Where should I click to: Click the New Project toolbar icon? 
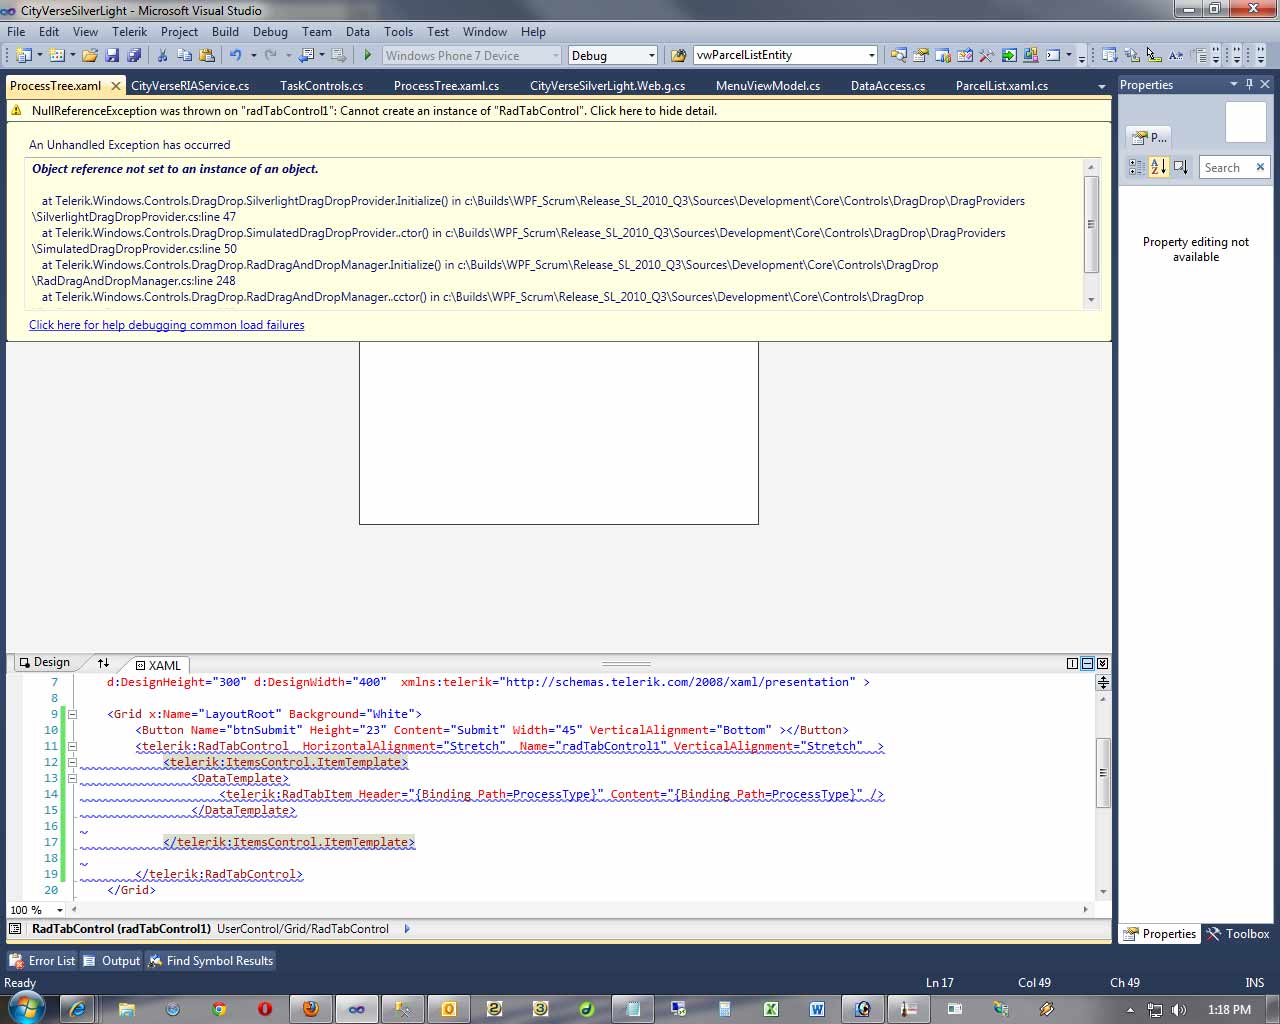pos(23,56)
